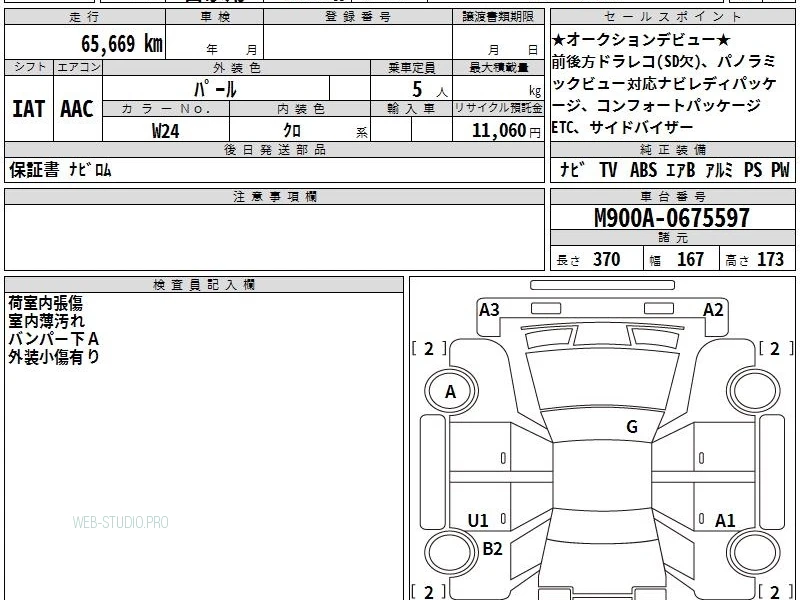Click the 外装小傷有り inspector note
Image resolution: width=800 pixels, height=600 pixels.
(x=54, y=357)
